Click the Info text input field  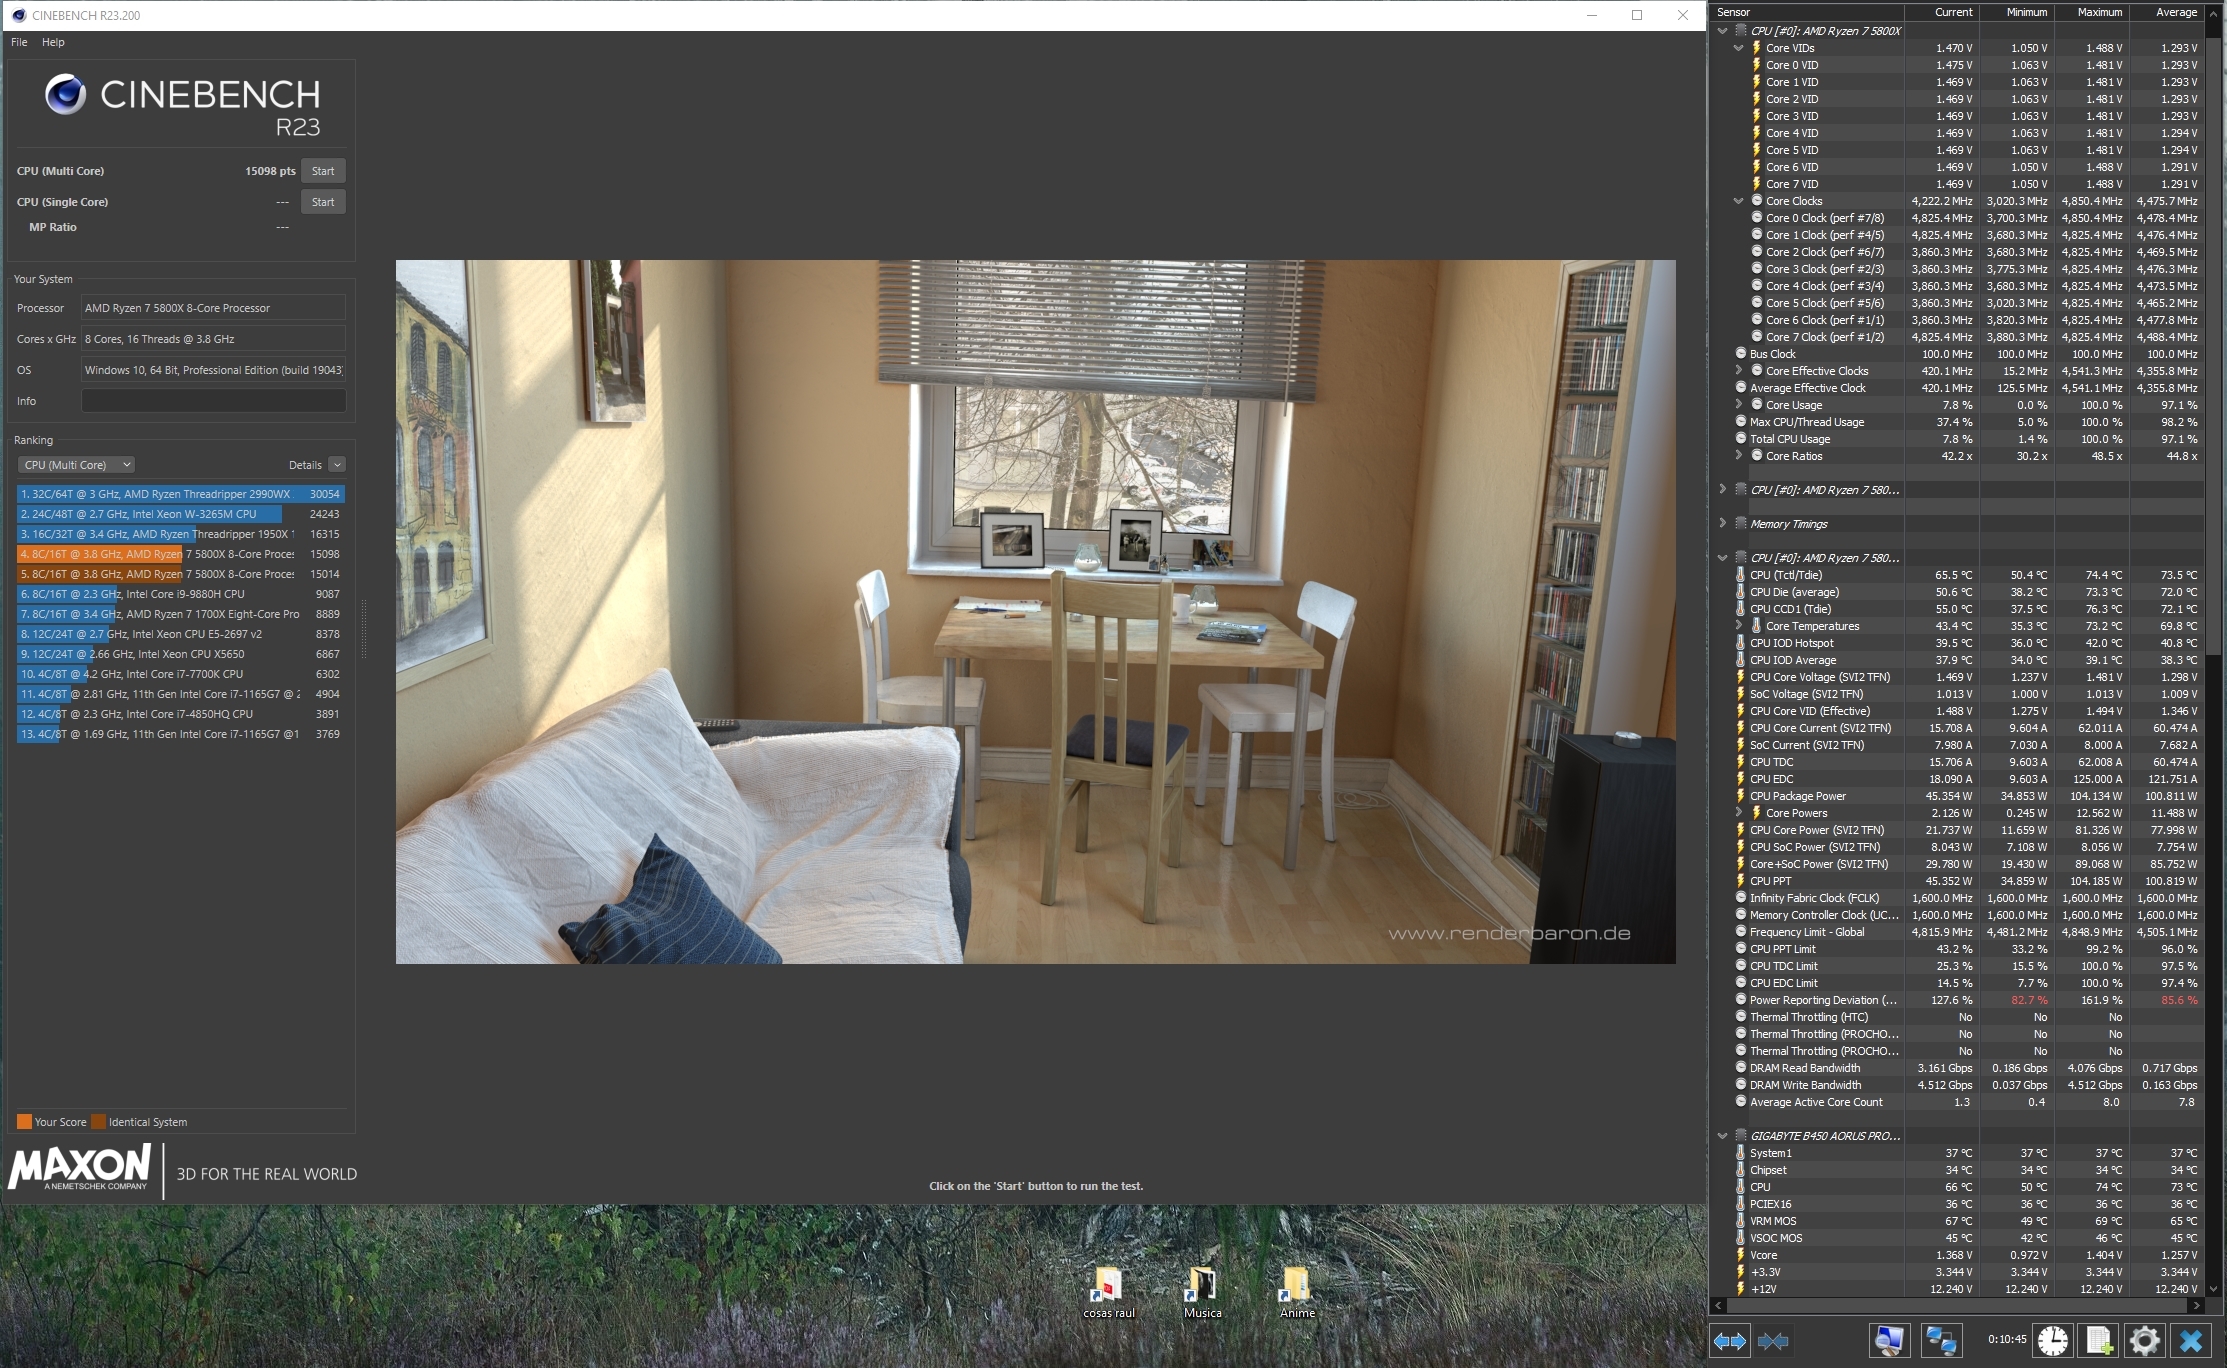pos(213,401)
